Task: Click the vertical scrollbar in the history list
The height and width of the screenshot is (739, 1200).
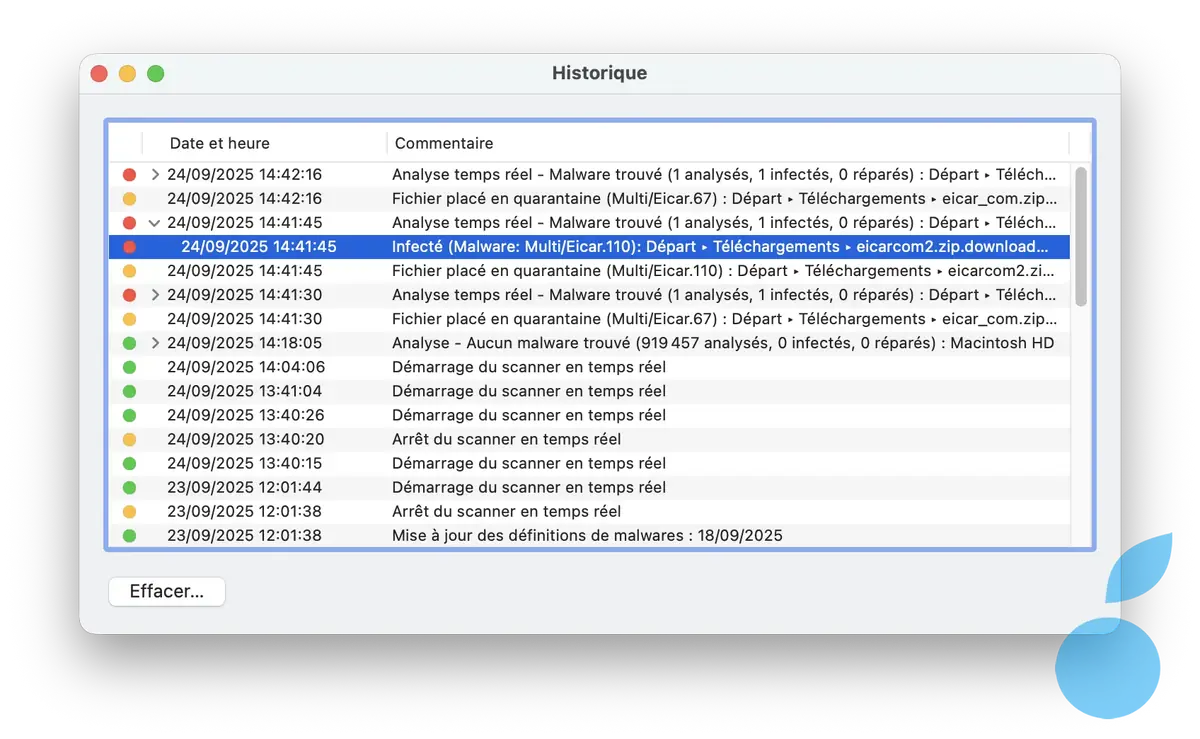Action: pyautogui.click(x=1081, y=240)
